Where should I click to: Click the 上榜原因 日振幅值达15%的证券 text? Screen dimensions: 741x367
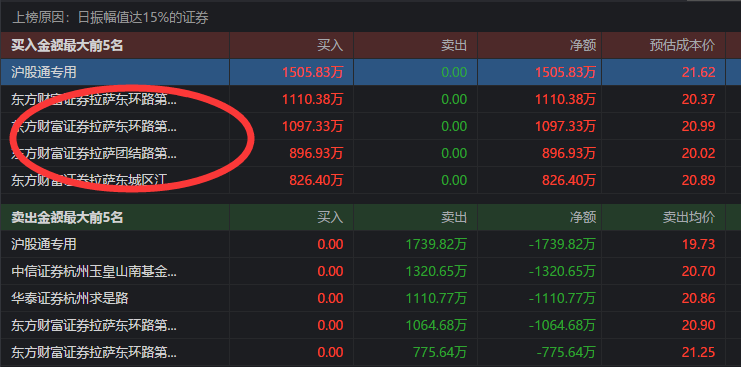[110, 18]
